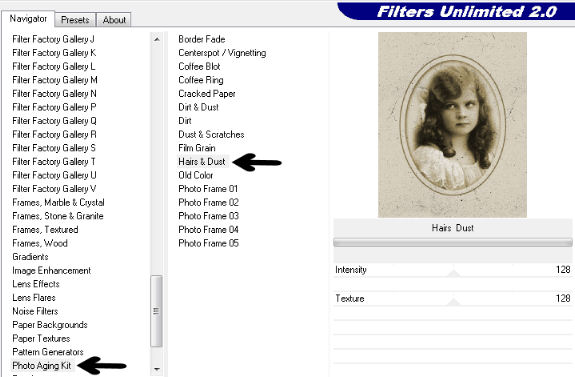Image resolution: width=575 pixels, height=377 pixels.
Task: Select Filter Factory Gallery V
Action: click(x=54, y=188)
